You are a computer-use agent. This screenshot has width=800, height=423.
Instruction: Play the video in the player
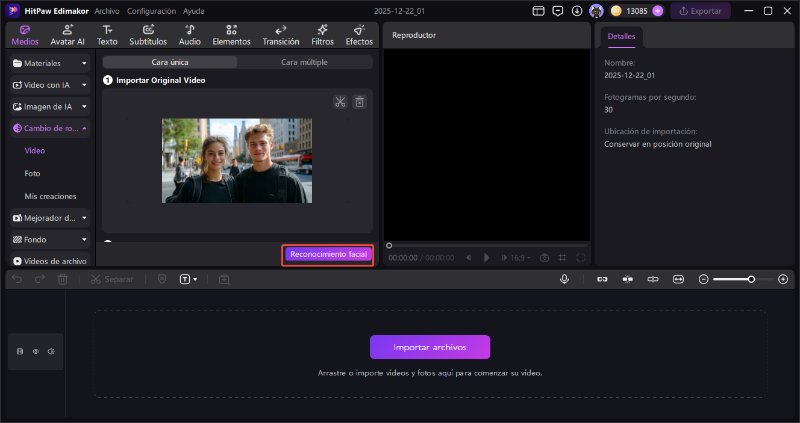(x=486, y=258)
